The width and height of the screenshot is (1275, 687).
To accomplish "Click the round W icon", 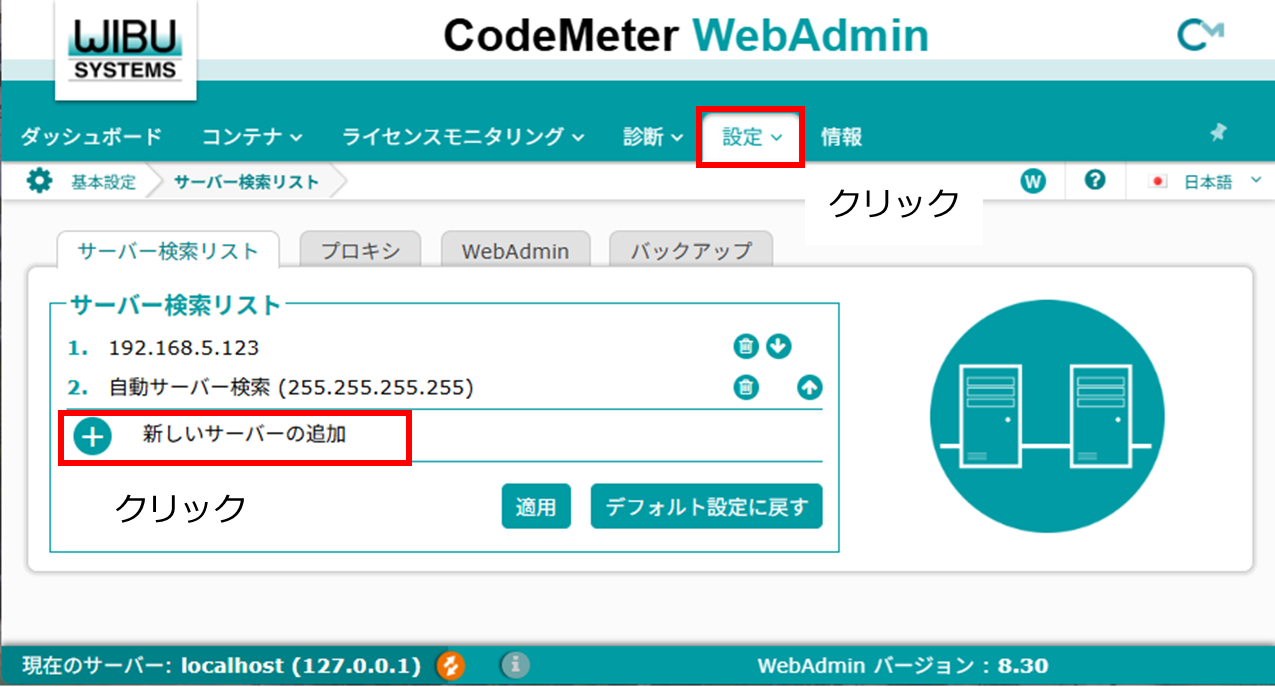I will click(x=1033, y=182).
